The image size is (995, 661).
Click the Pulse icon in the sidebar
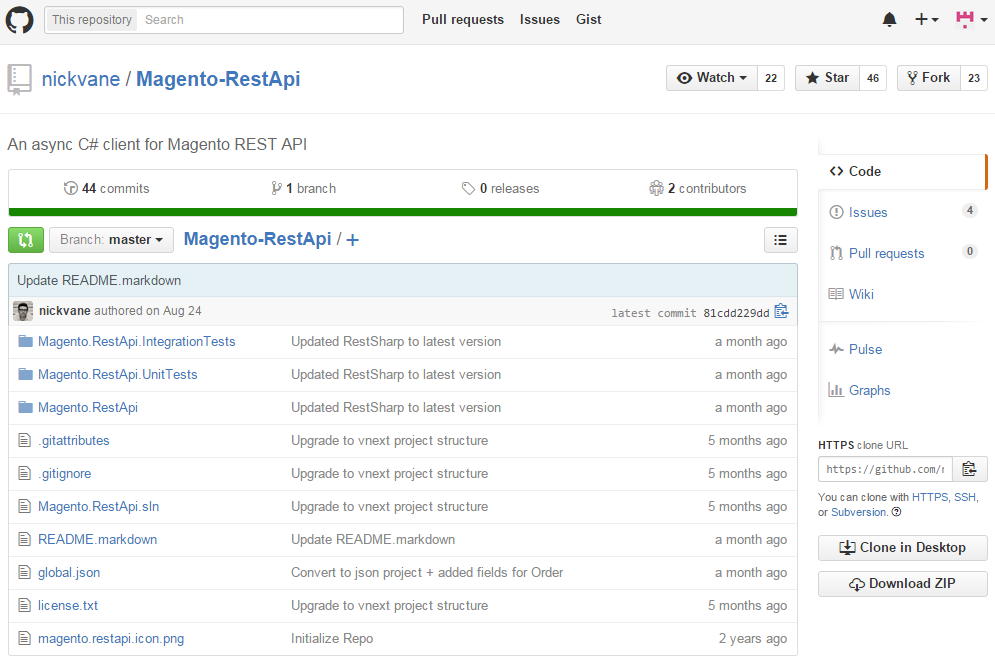pyautogui.click(x=836, y=350)
